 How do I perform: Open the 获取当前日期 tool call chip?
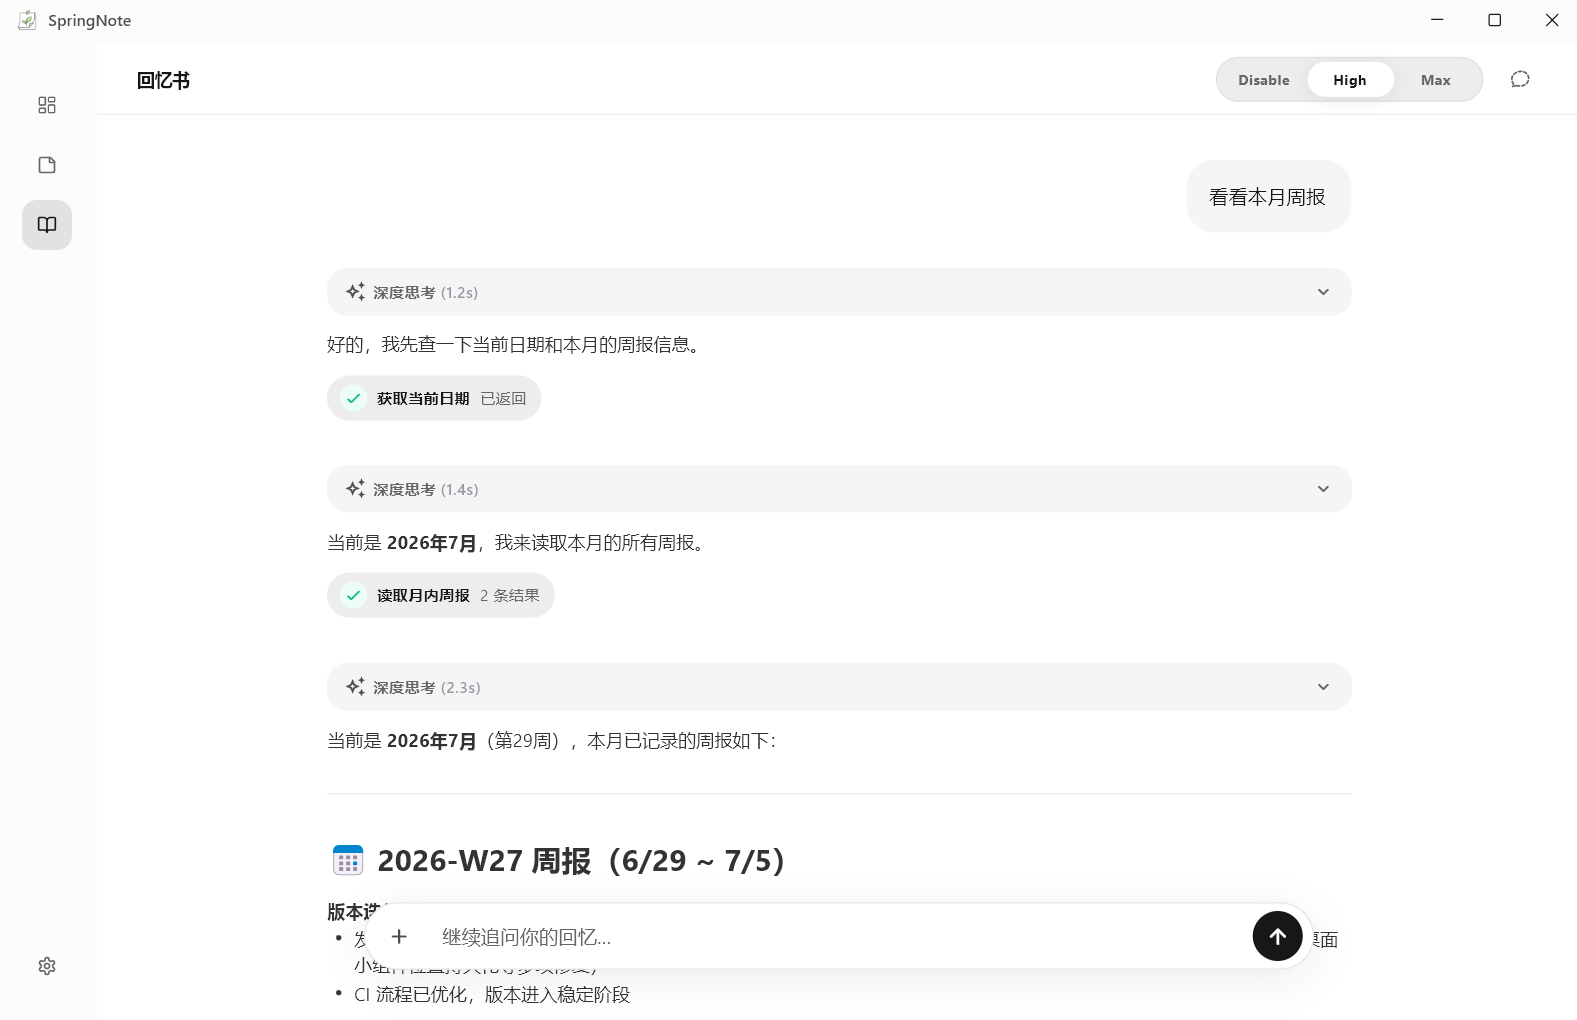click(434, 398)
